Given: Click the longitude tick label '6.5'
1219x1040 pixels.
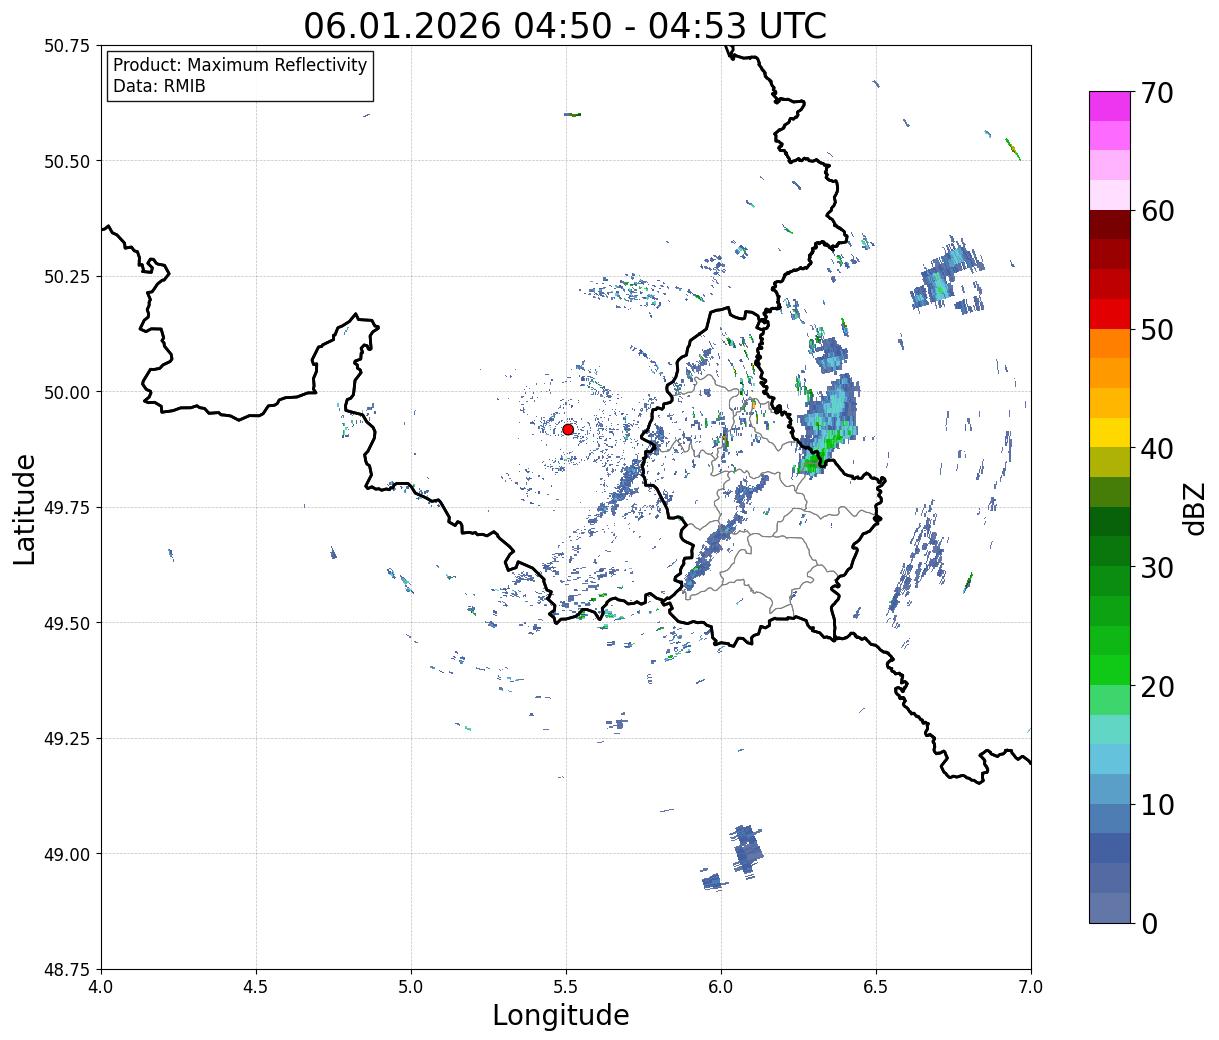Looking at the screenshot, I should [876, 987].
